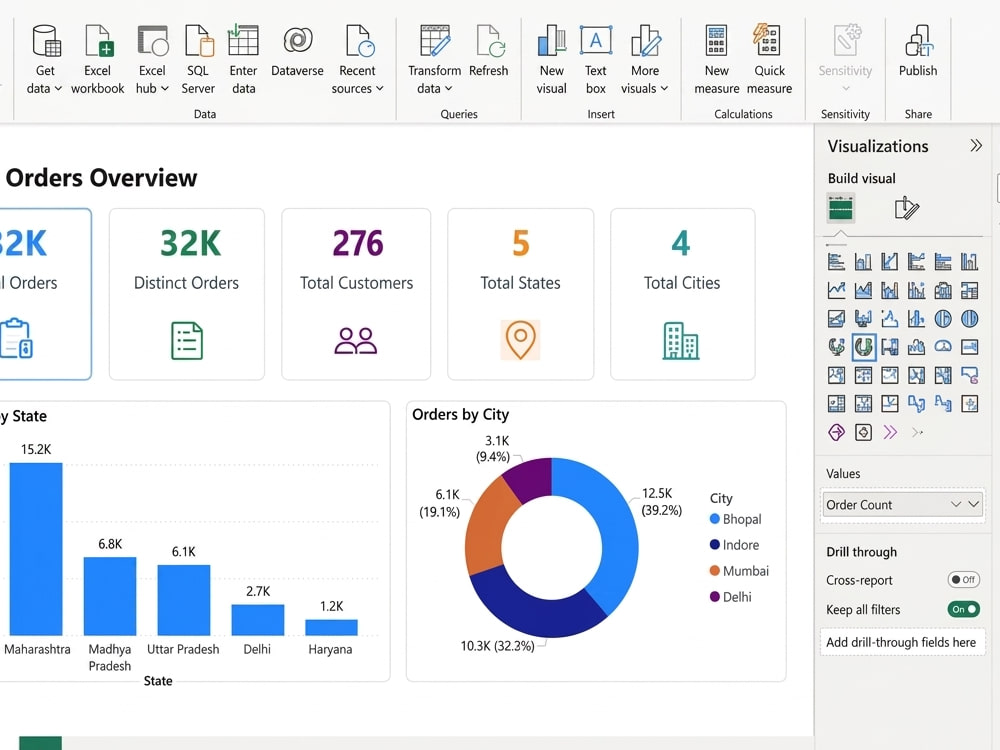1000x750 pixels.
Task: Click the Haryana bar
Action: coord(331,628)
